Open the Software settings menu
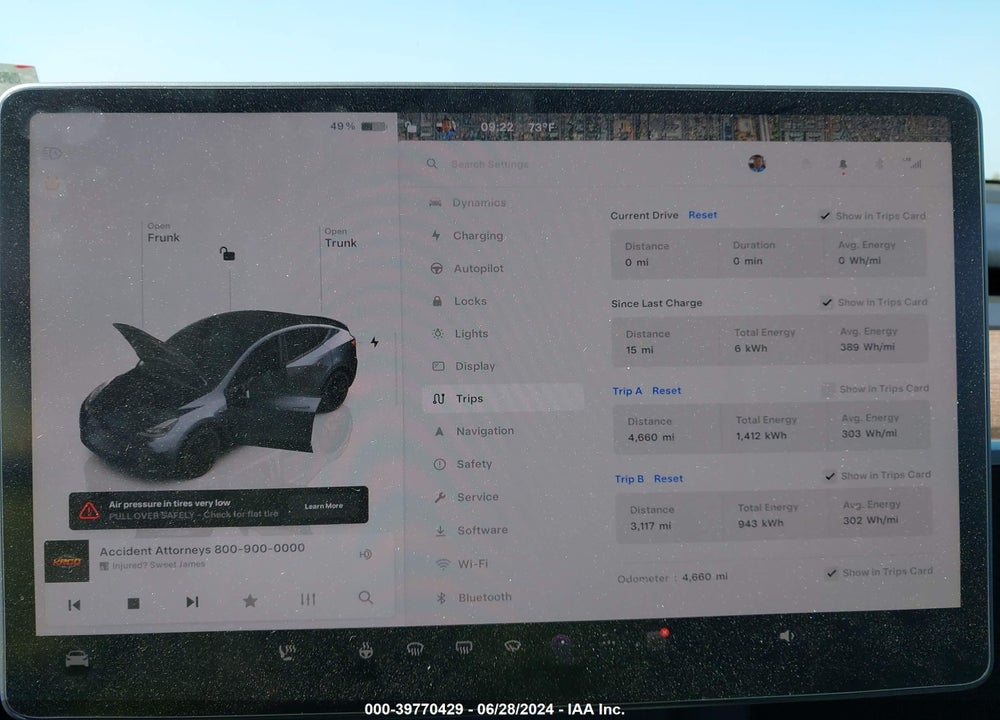 pyautogui.click(x=471, y=530)
